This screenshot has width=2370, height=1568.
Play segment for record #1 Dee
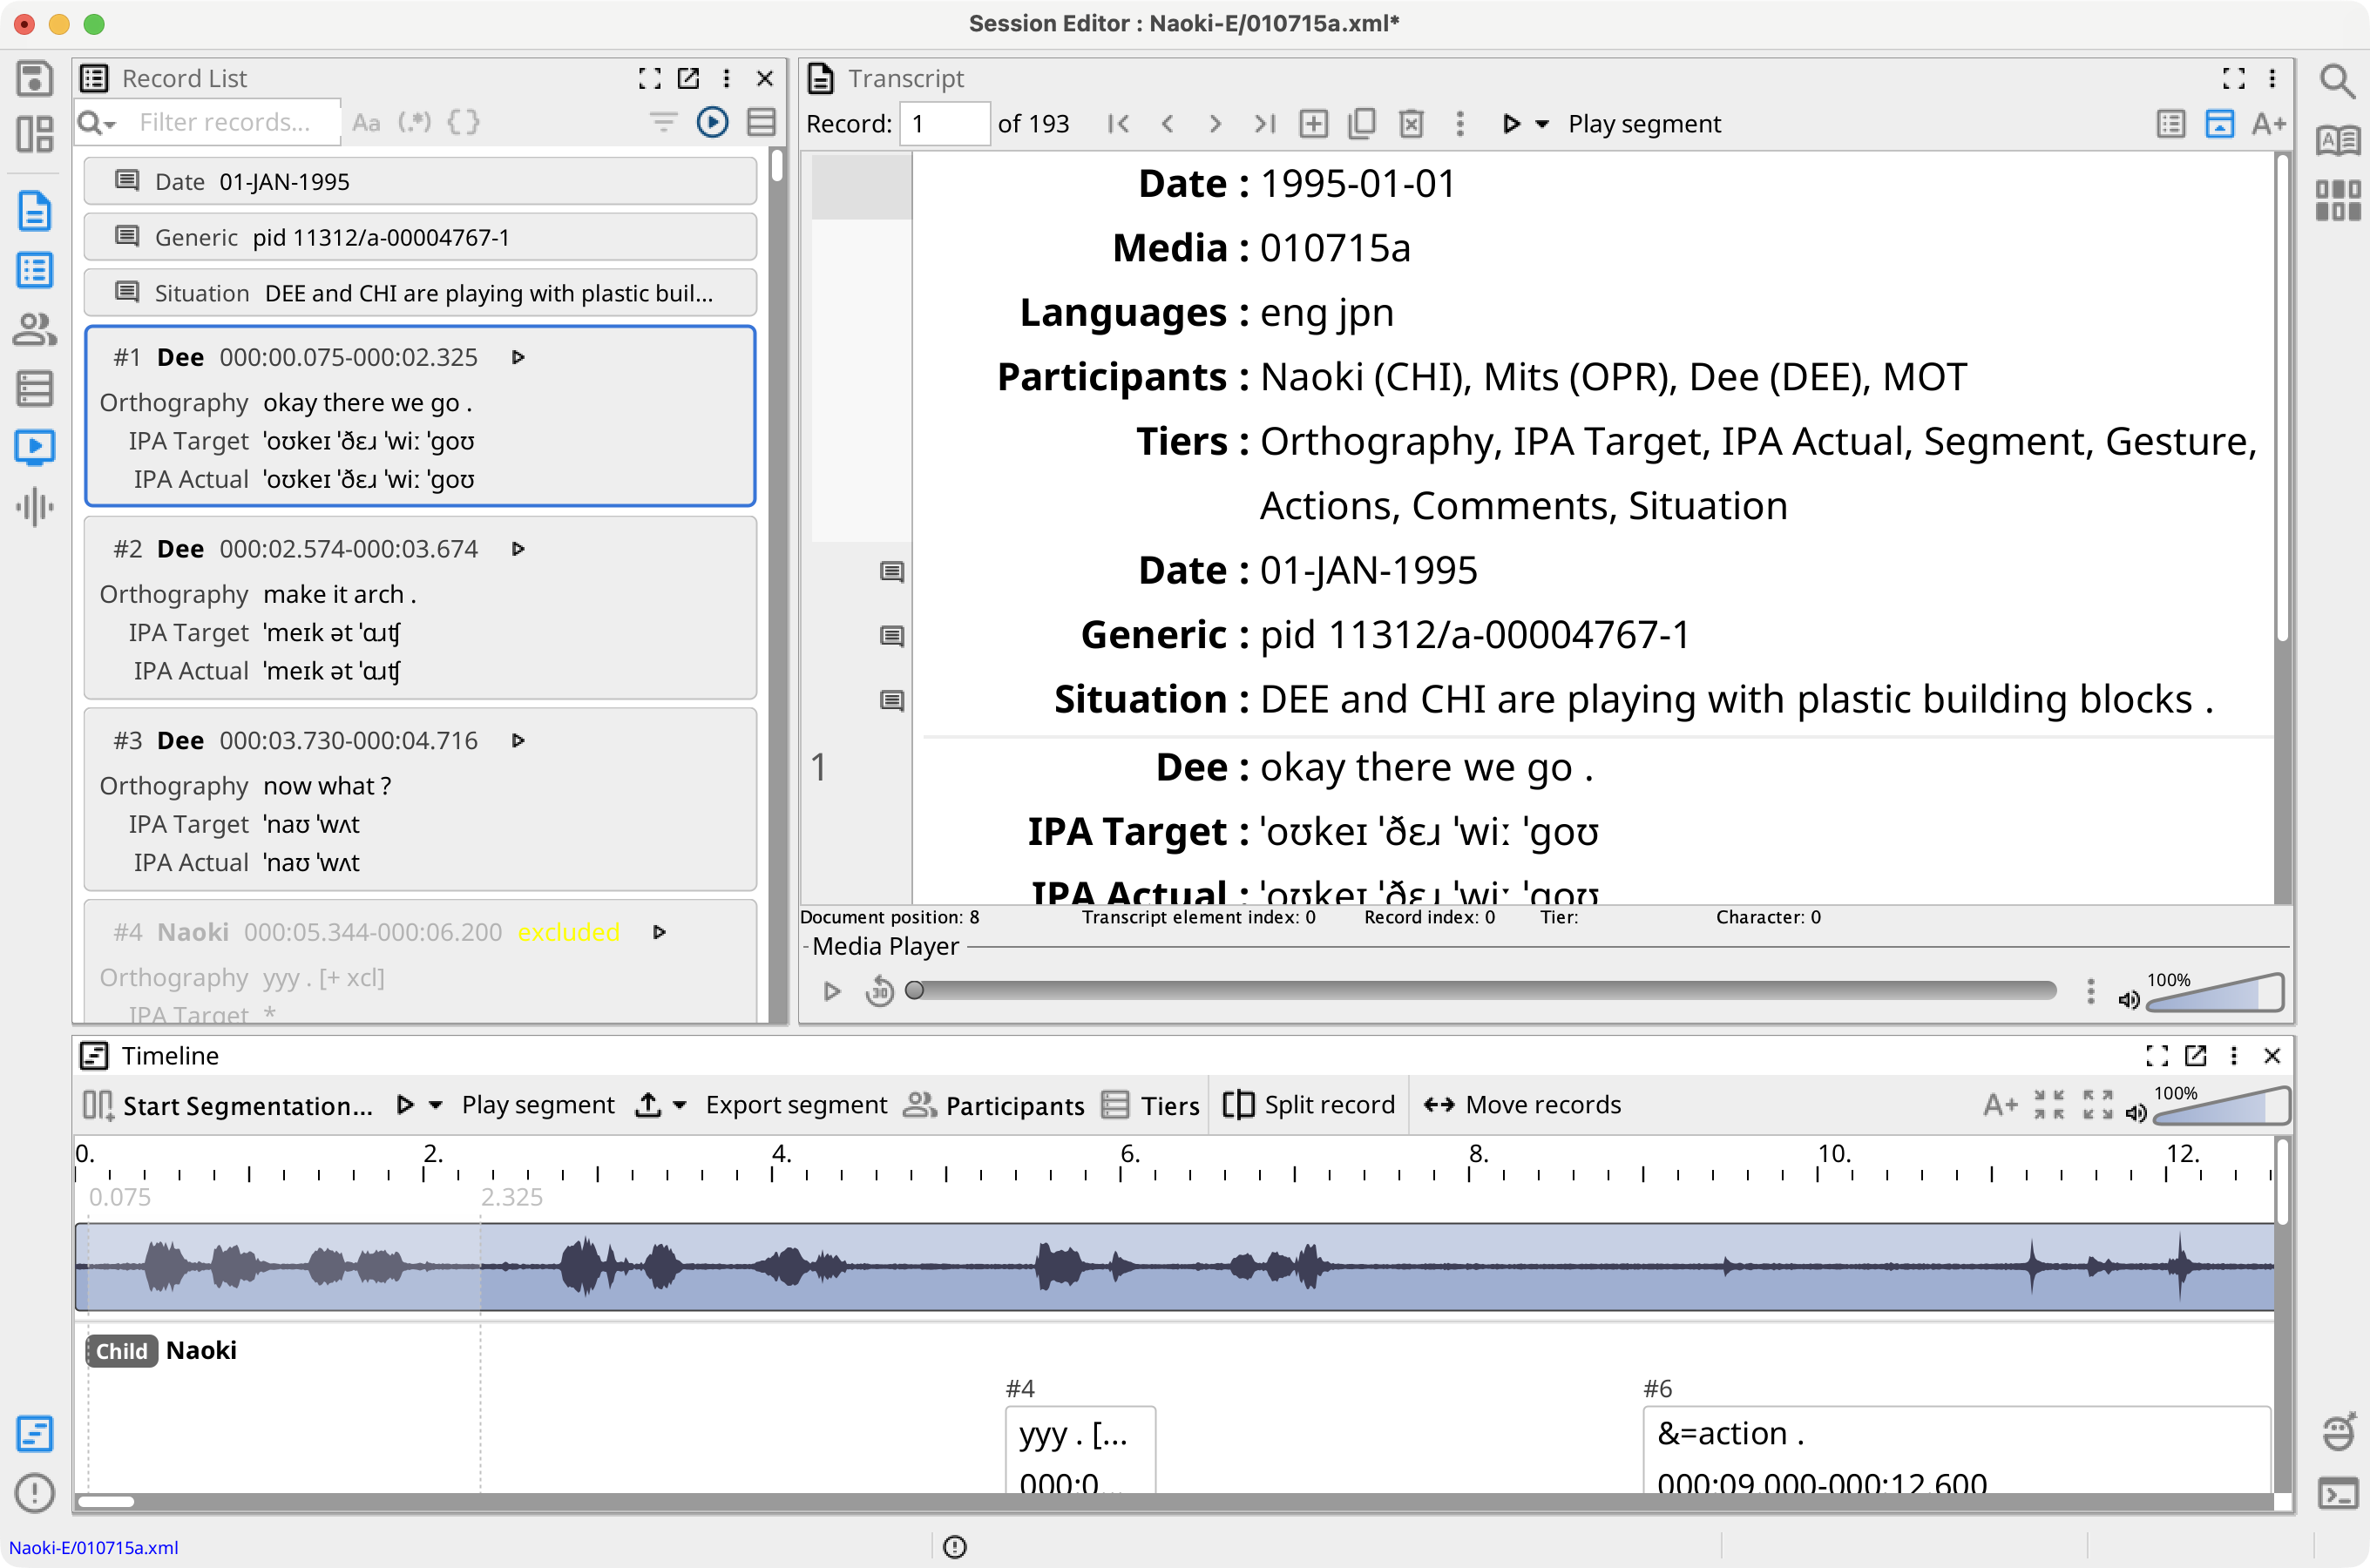(x=518, y=357)
